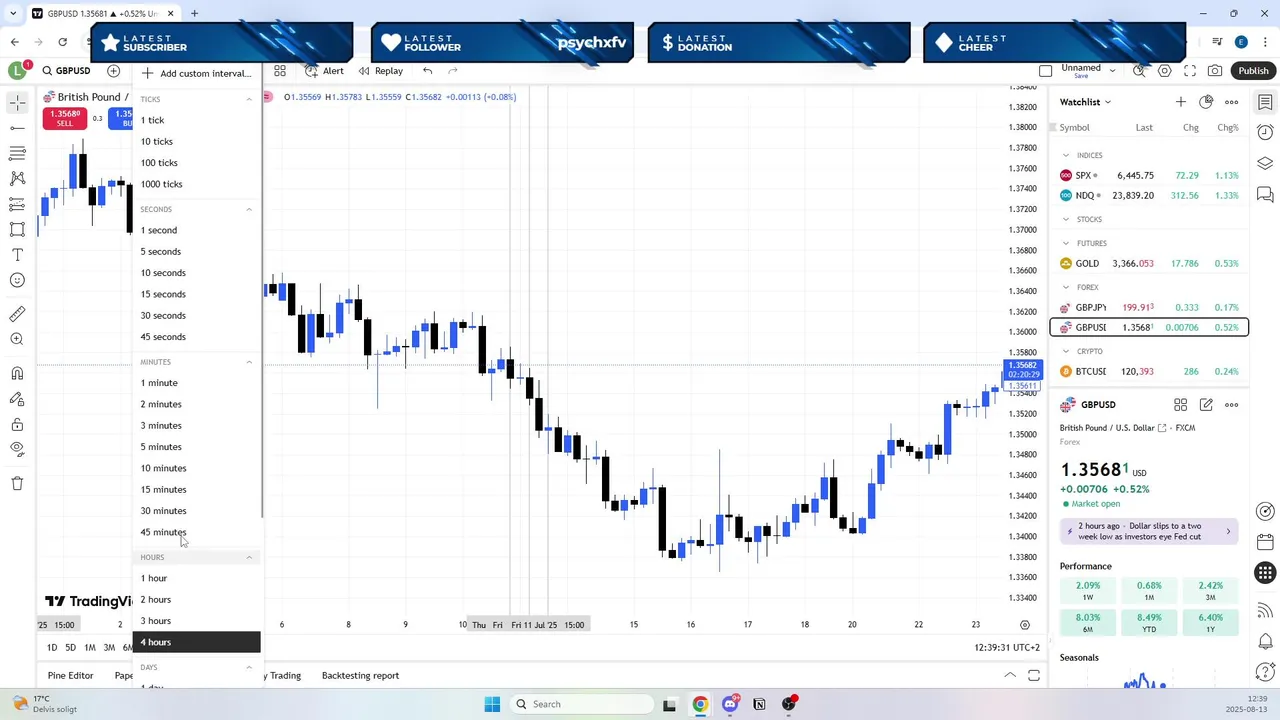The image size is (1280, 720).
Task: Open layout setup square icon
Action: (x=1045, y=71)
